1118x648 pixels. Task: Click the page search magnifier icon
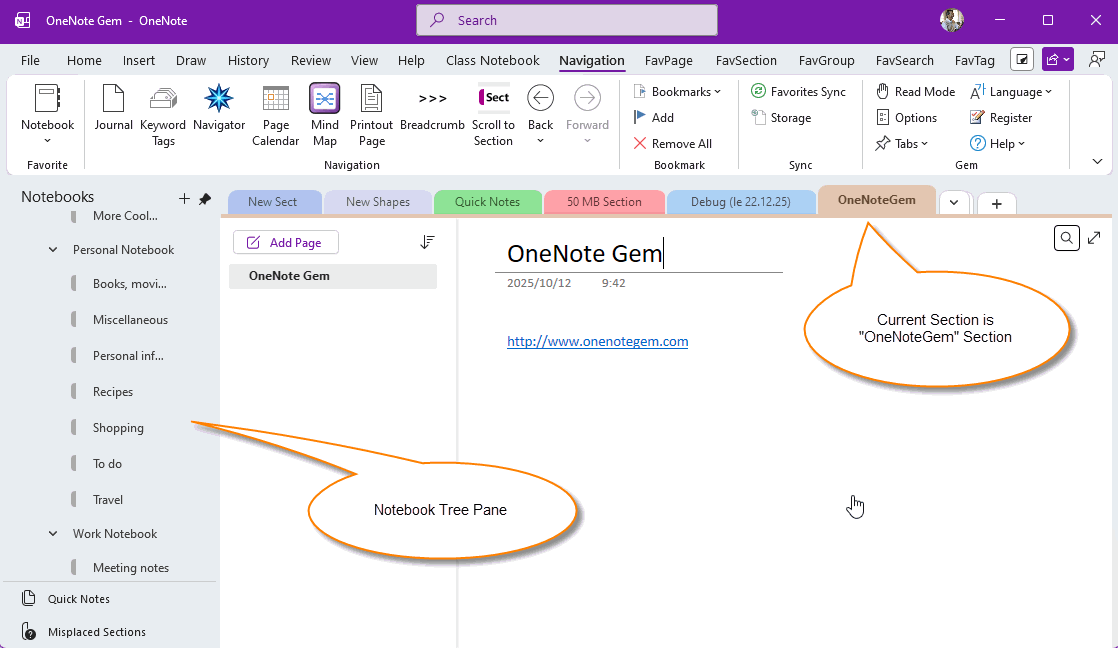(x=1067, y=238)
